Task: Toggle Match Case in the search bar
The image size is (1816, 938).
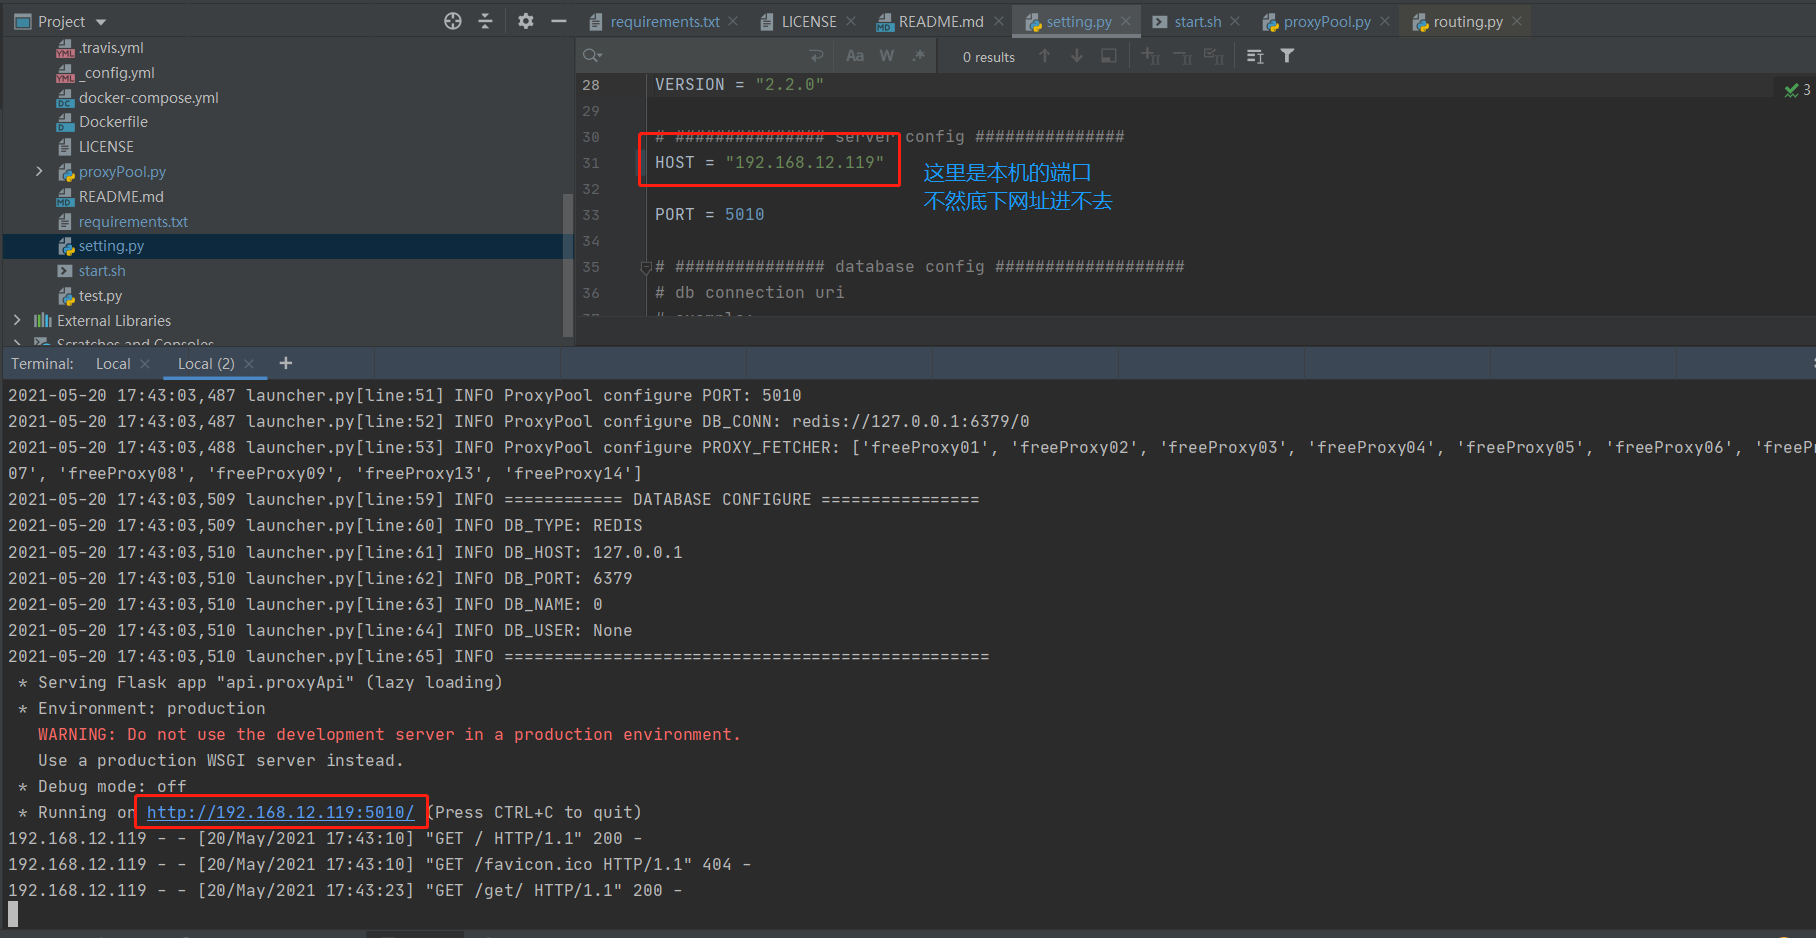Action: 855,56
